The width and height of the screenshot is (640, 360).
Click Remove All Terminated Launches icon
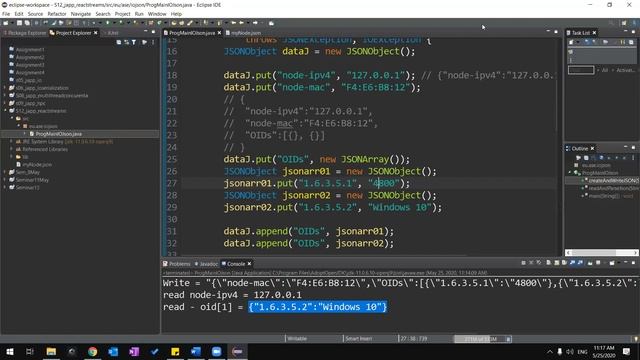point(539,263)
